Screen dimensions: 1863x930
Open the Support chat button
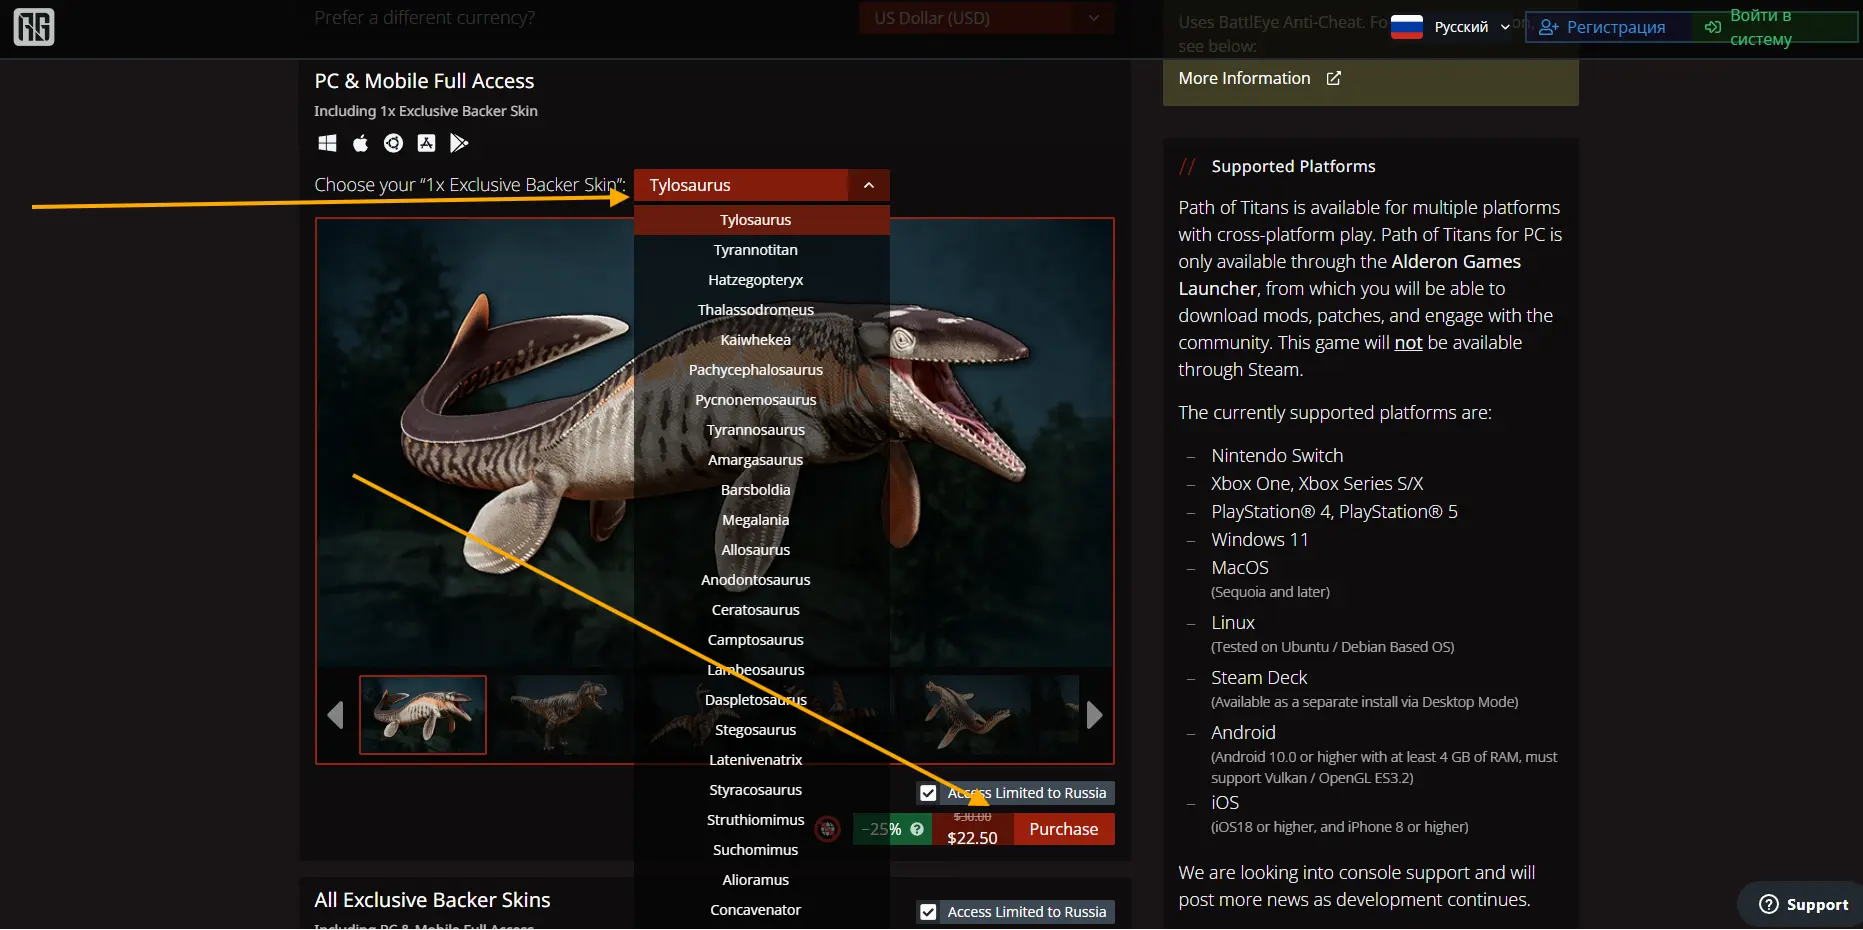tap(1803, 904)
